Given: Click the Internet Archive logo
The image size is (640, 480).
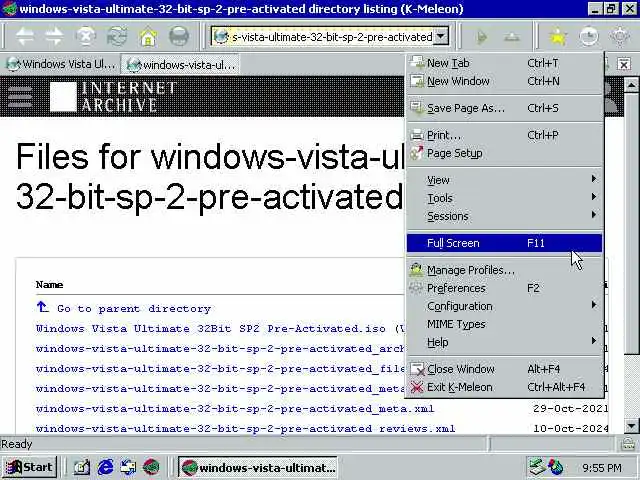Looking at the screenshot, I should [x=113, y=97].
